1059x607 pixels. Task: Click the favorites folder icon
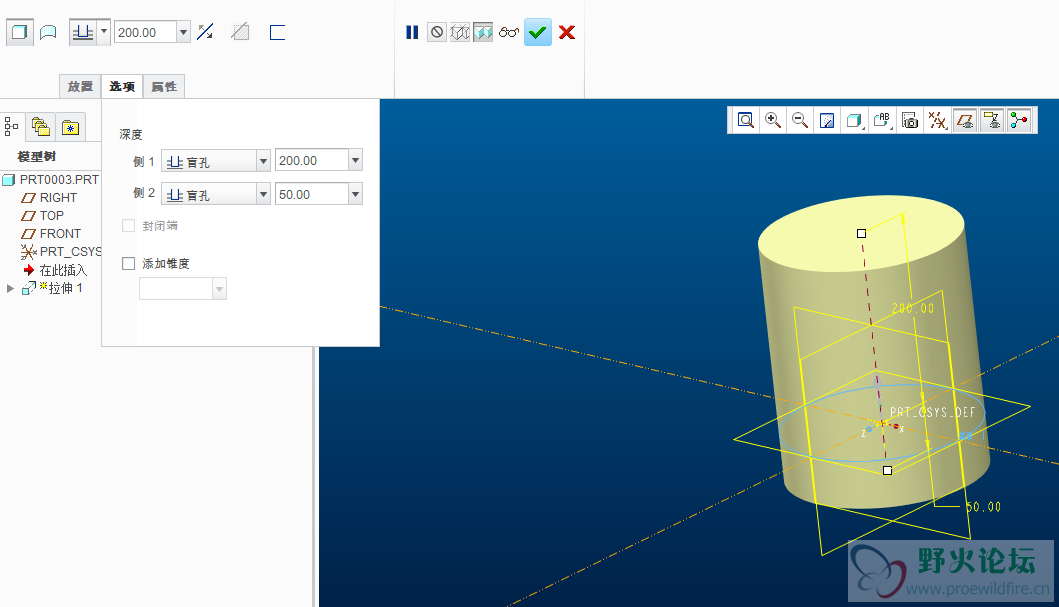point(70,126)
